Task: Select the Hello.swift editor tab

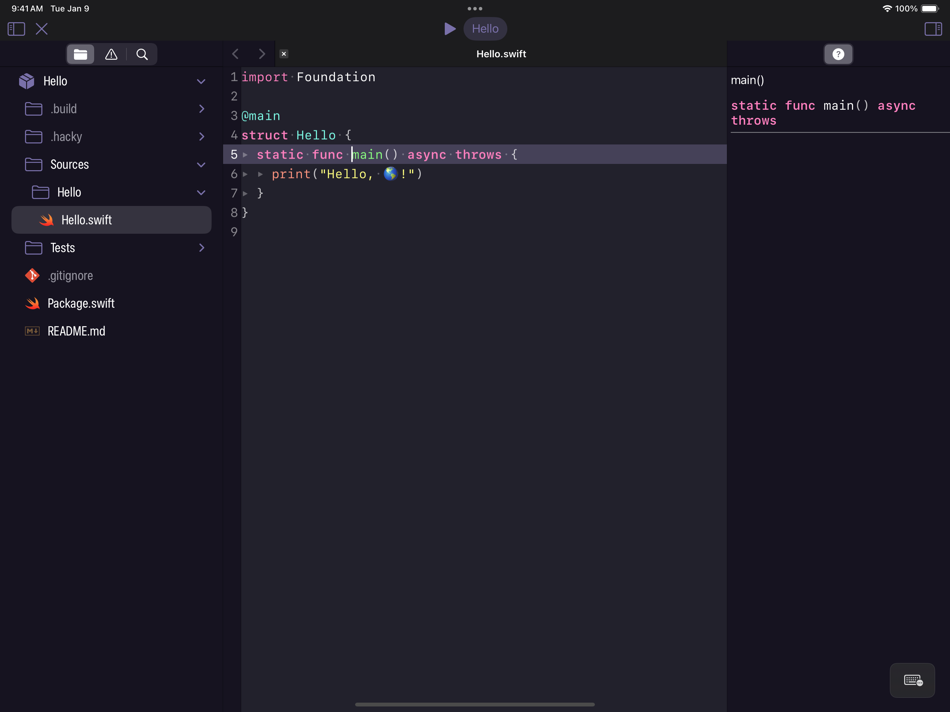Action: [x=500, y=53]
